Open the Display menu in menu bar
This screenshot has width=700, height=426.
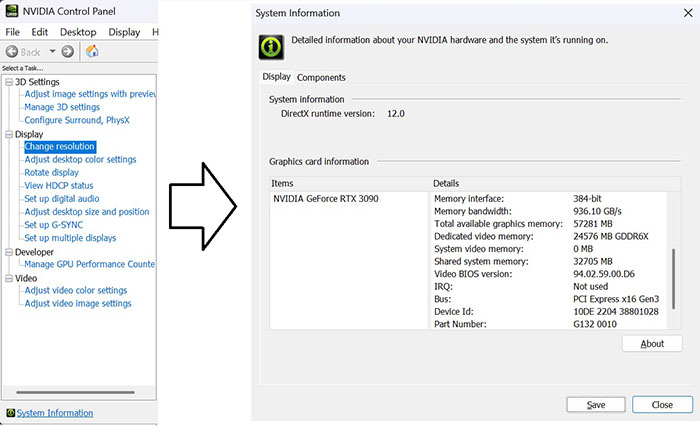pyautogui.click(x=124, y=32)
